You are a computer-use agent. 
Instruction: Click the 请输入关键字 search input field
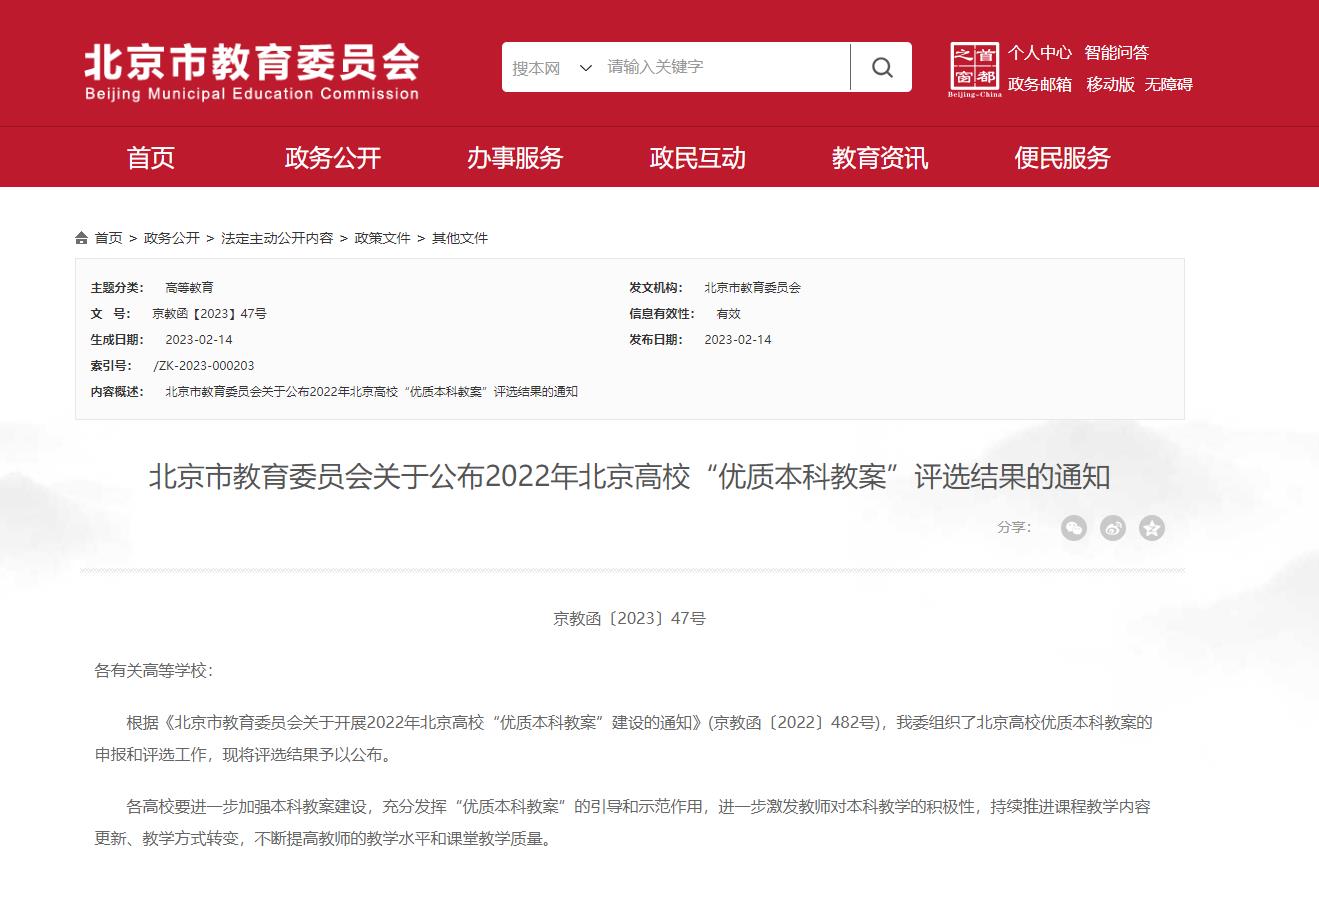click(725, 67)
